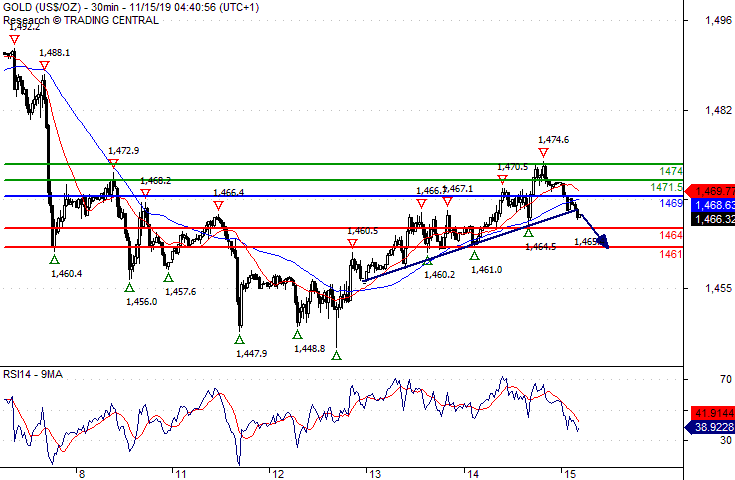Image resolution: width=735 pixels, height=480 pixels.
Task: Select the green triangle above the 1,461.0 label
Action: pos(474,255)
